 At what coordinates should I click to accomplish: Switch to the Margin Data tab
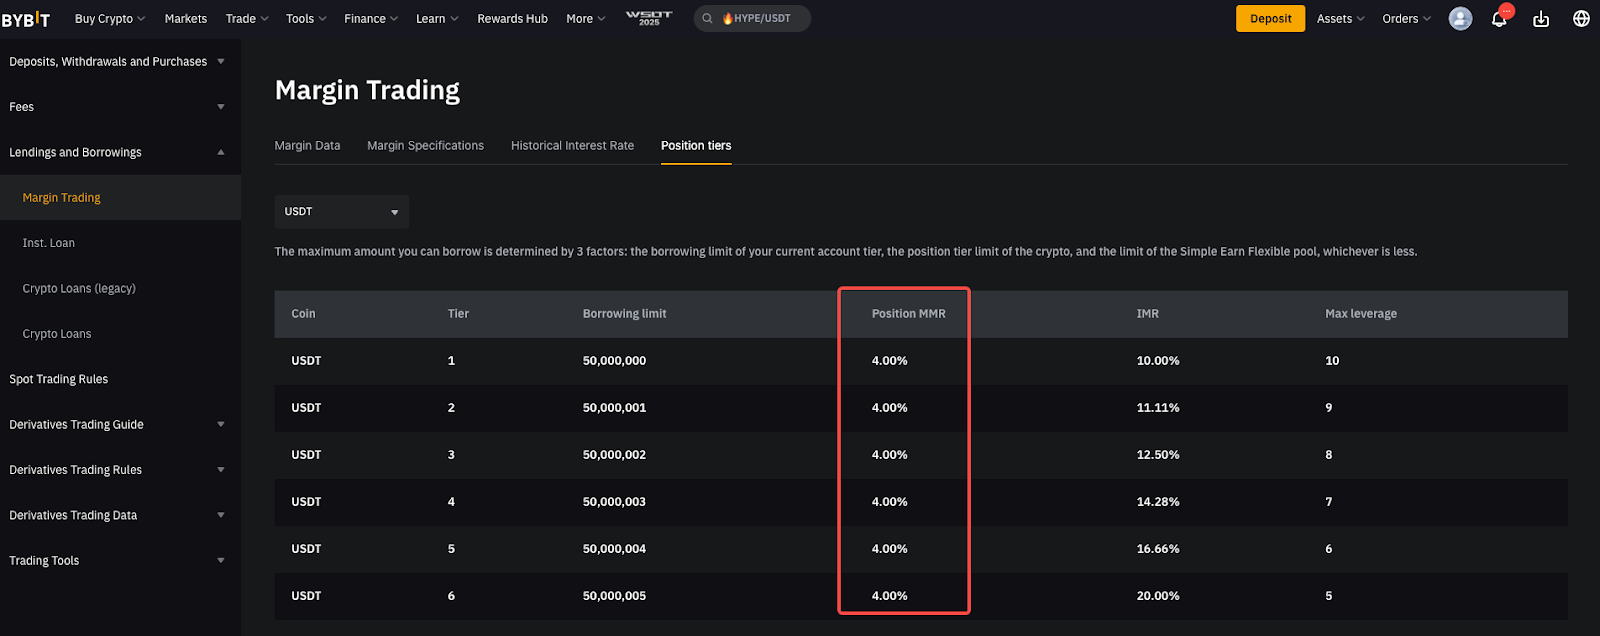tap(307, 146)
